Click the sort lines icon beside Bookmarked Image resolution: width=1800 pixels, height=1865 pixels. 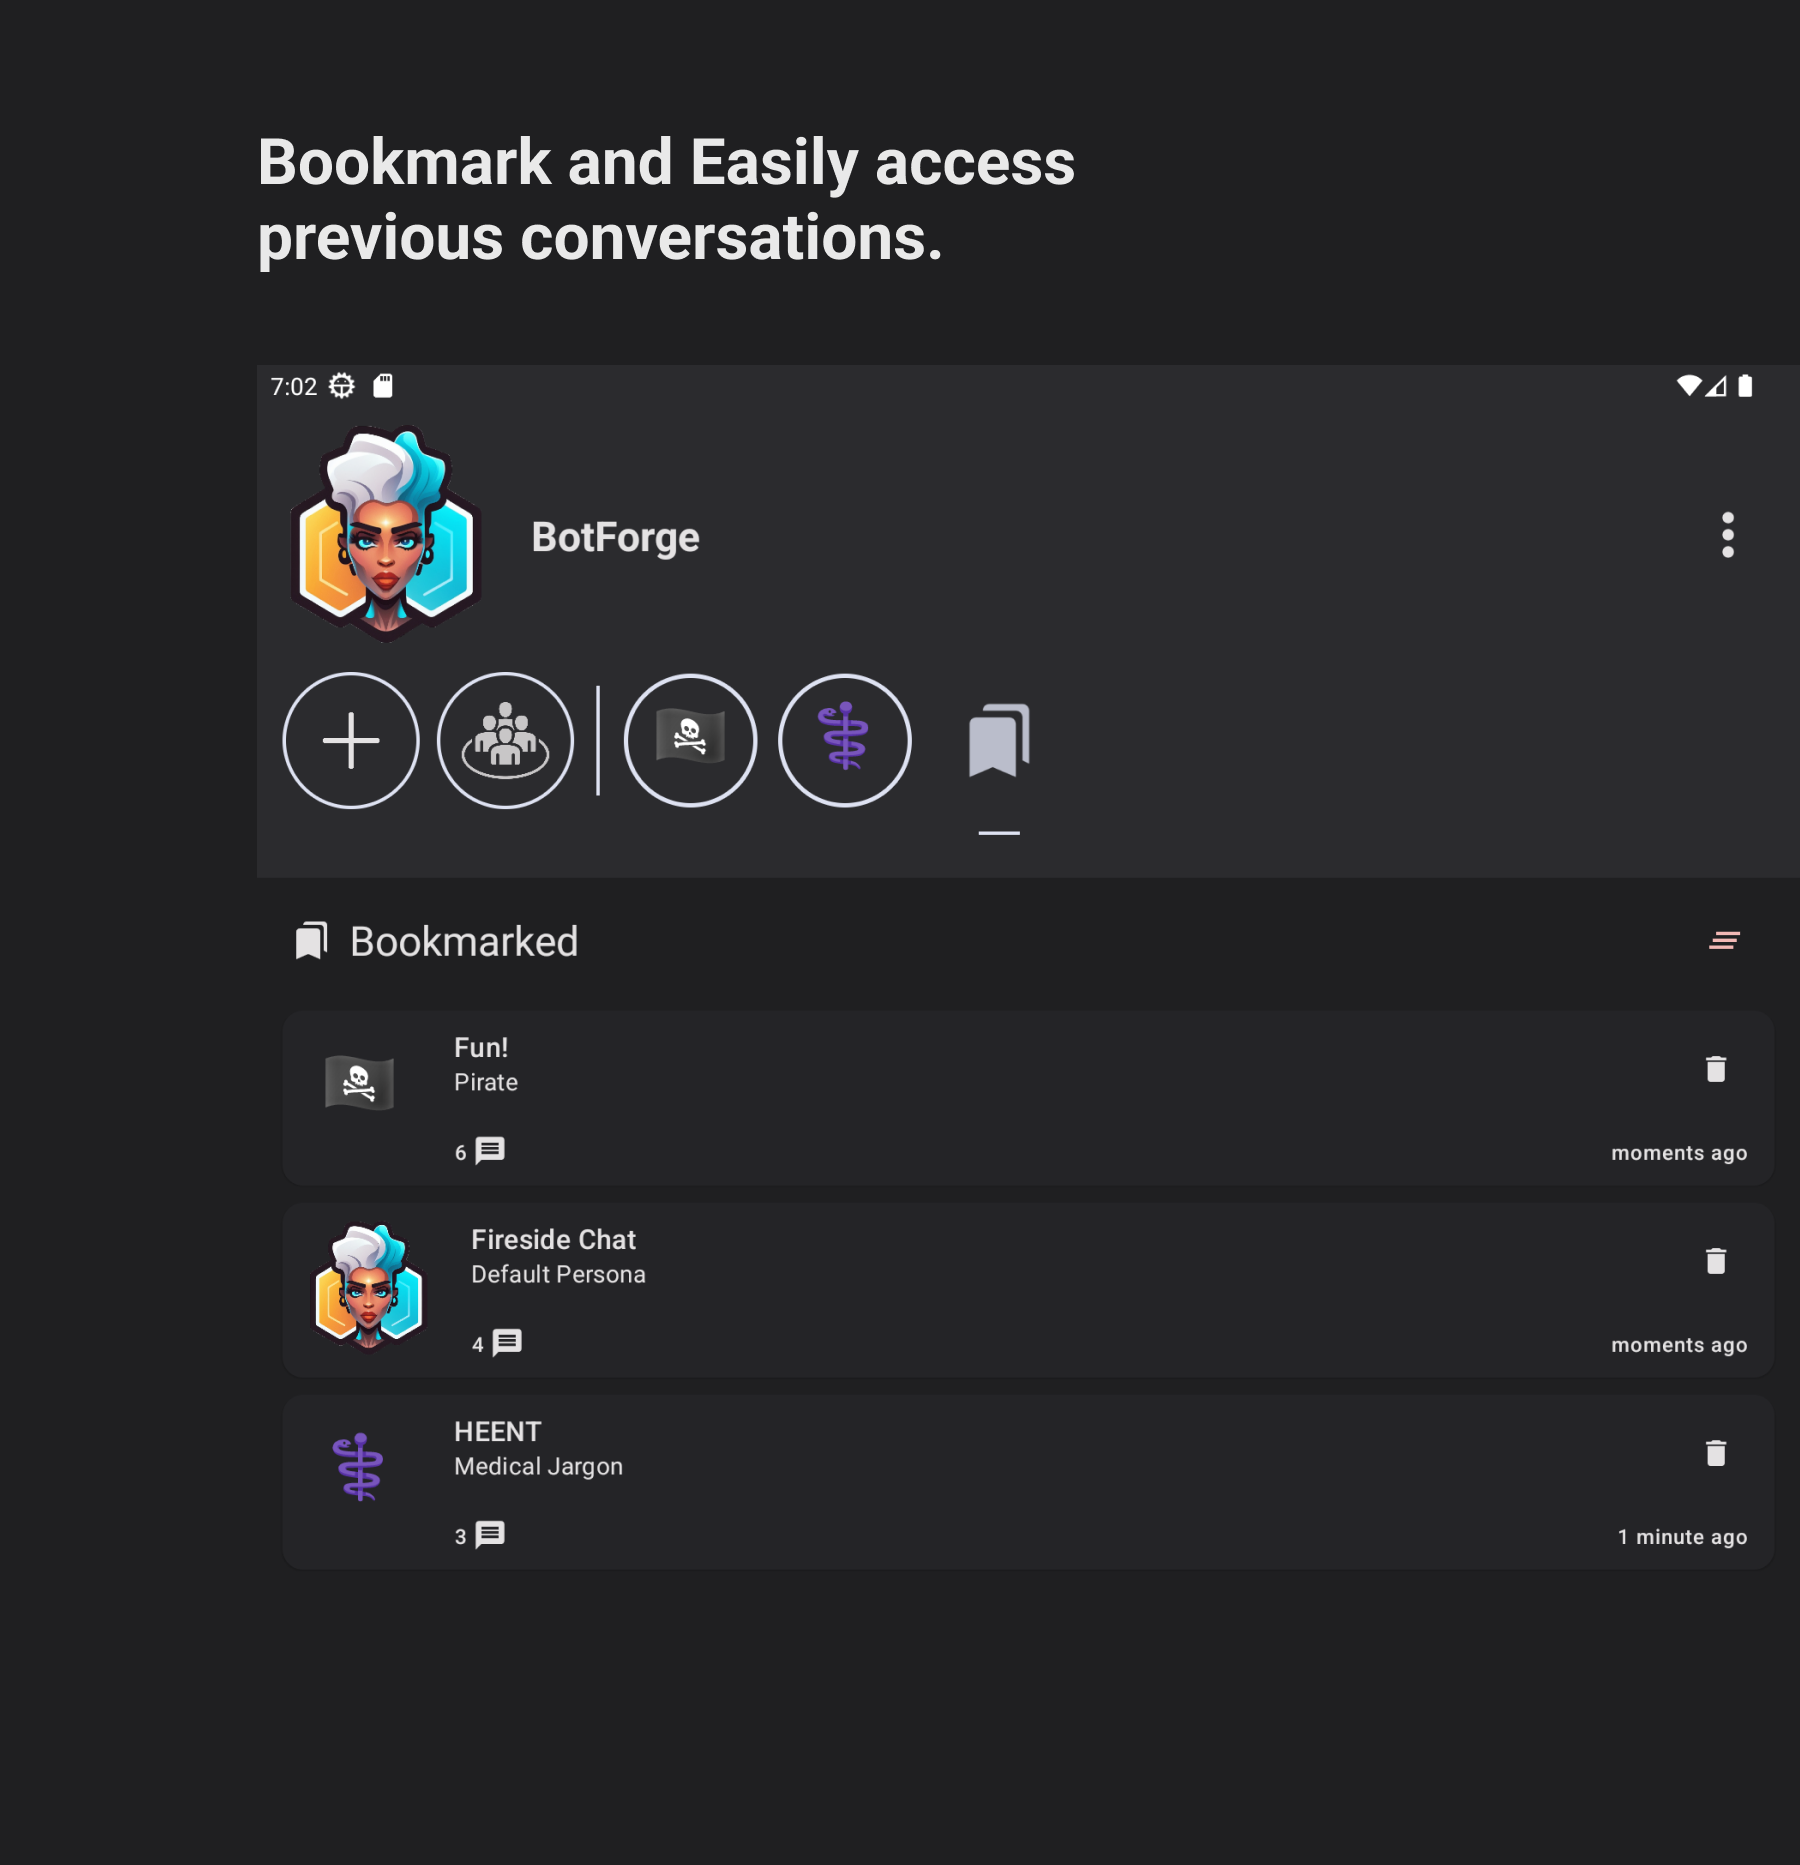click(1725, 940)
